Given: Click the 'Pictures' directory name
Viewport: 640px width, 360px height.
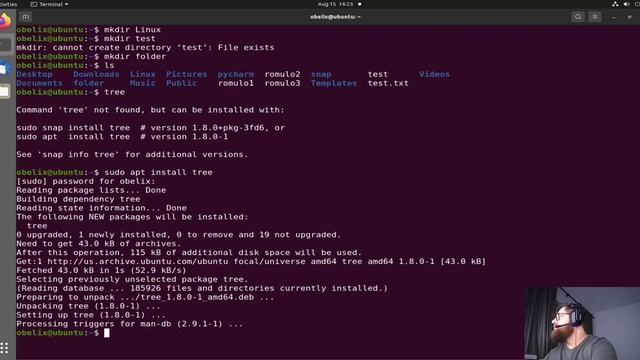Looking at the screenshot, I should point(186,74).
